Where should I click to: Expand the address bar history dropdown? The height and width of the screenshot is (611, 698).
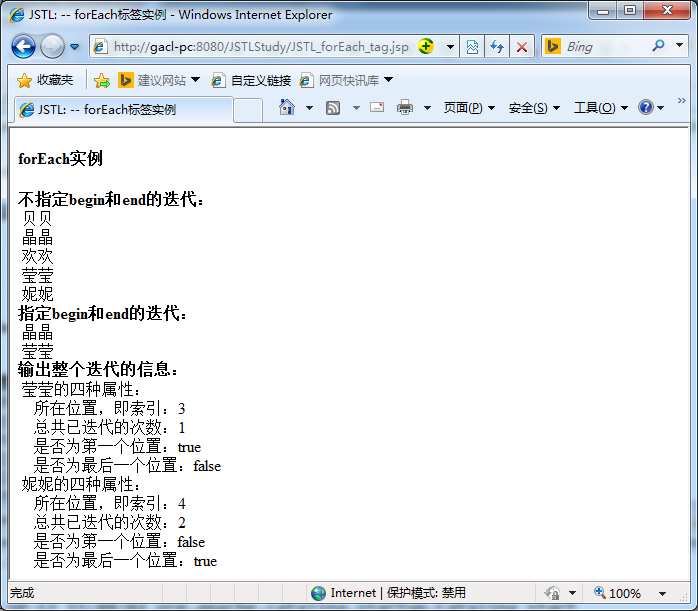point(450,46)
